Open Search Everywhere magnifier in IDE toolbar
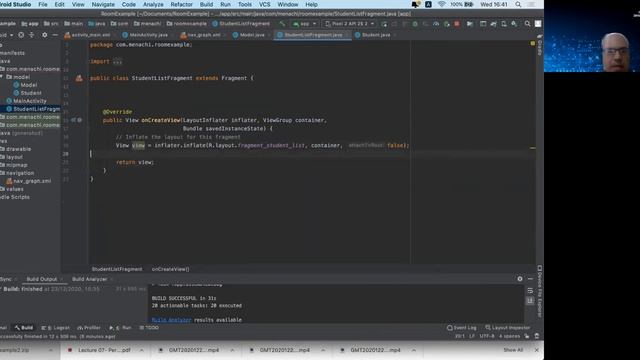640x360 pixels. 527,24
